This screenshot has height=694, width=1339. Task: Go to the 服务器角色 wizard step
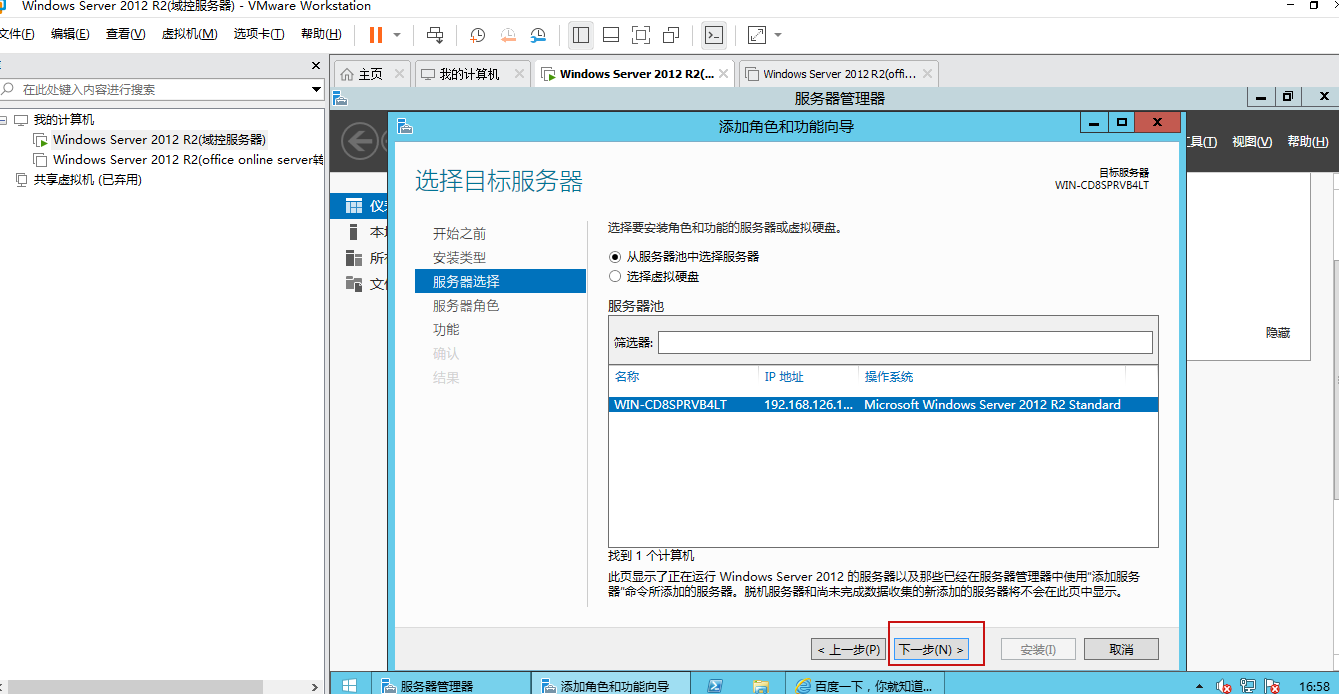[466, 306]
